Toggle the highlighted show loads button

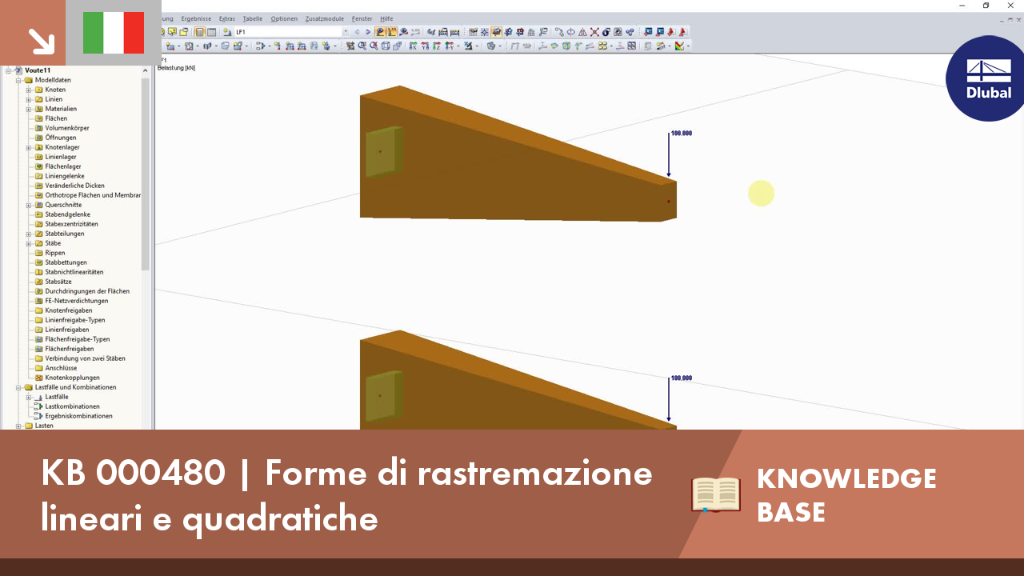point(380,32)
